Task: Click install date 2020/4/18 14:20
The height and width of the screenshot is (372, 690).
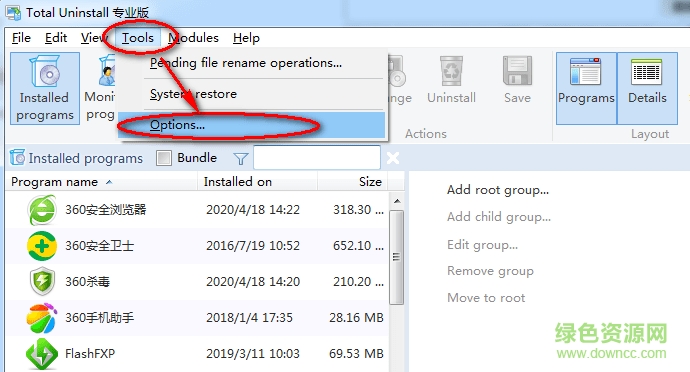Action: [253, 282]
